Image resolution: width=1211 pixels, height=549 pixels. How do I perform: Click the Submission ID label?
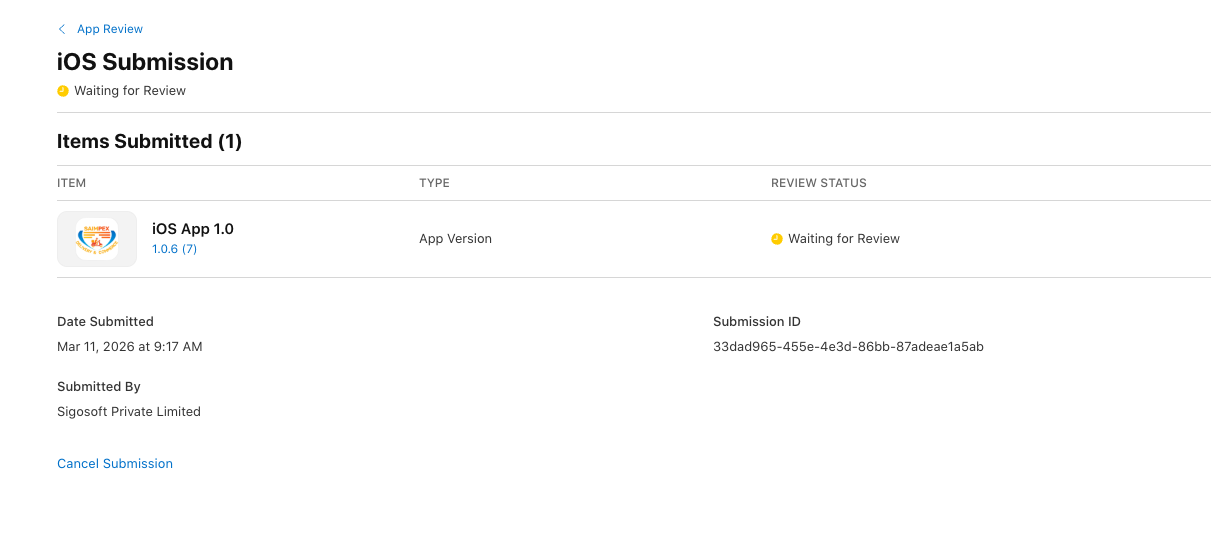(756, 322)
